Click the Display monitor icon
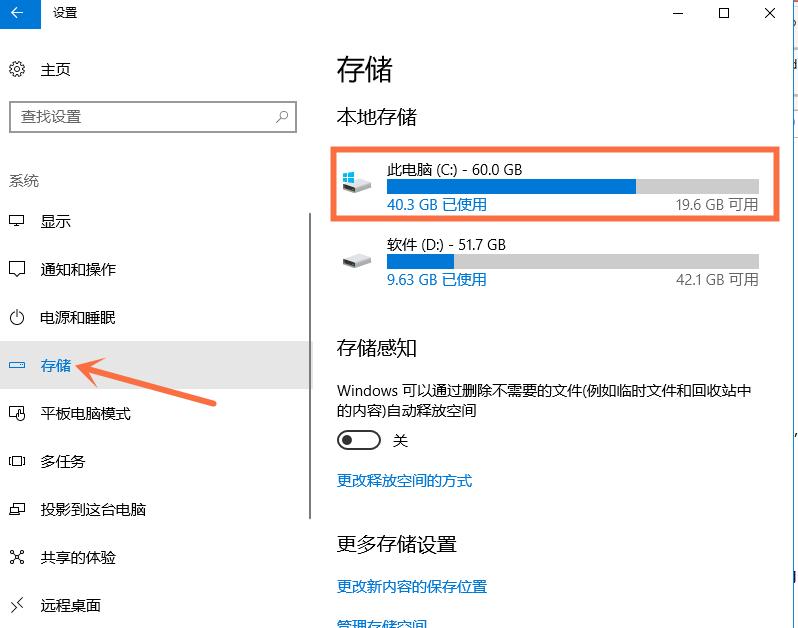This screenshot has height=628, width=798. point(17,221)
